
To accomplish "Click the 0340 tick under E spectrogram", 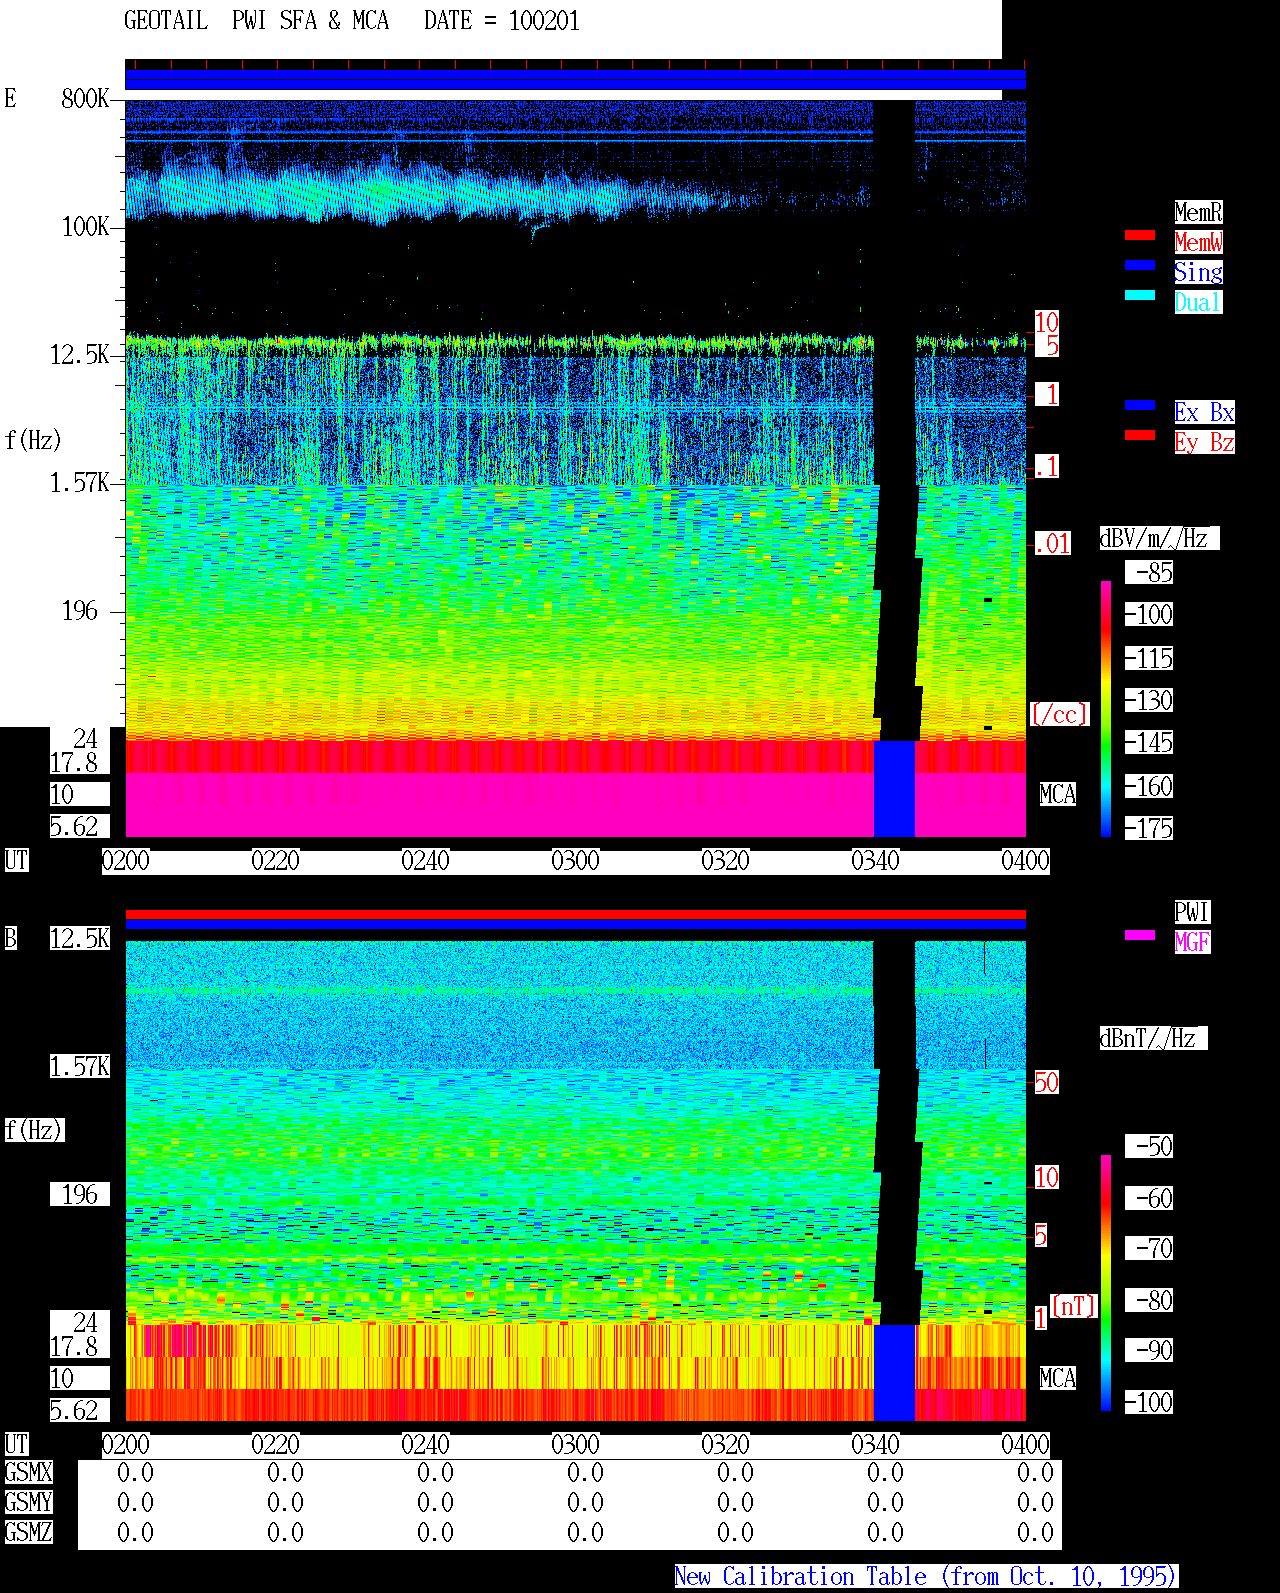I will click(875, 860).
